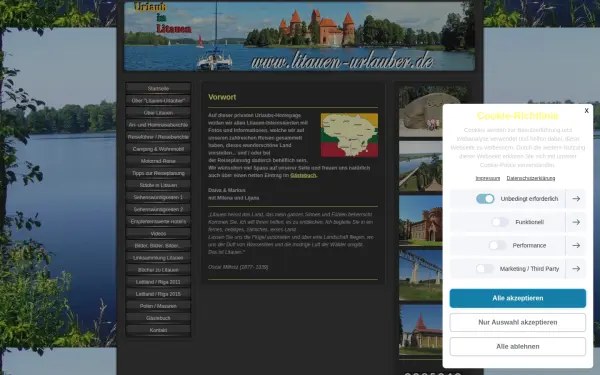Open the Datenschutzerklärung link
600x375 pixels.
pyautogui.click(x=531, y=178)
